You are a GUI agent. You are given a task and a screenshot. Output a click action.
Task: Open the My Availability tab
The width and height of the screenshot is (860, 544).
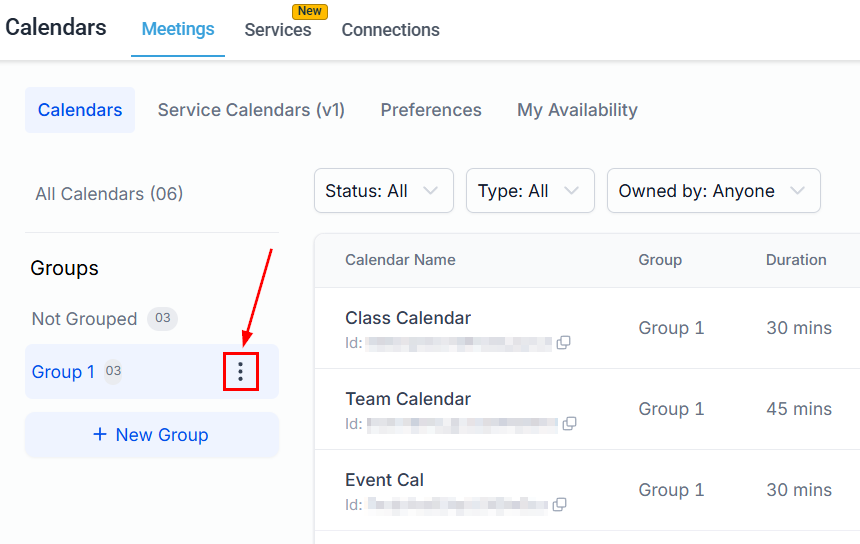click(577, 110)
